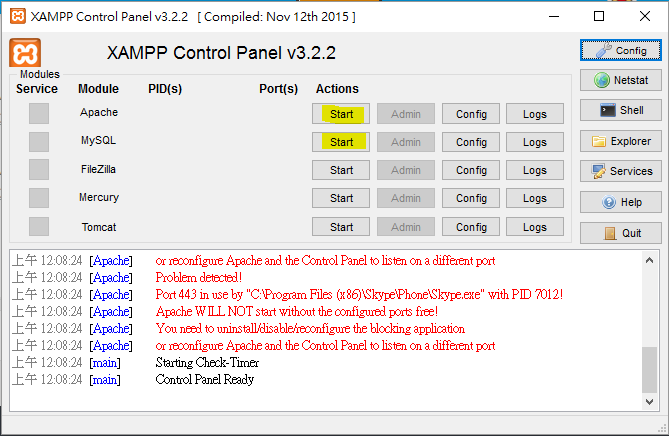669x436 pixels.
Task: Open Config with the wrench icon
Action: (x=620, y=50)
